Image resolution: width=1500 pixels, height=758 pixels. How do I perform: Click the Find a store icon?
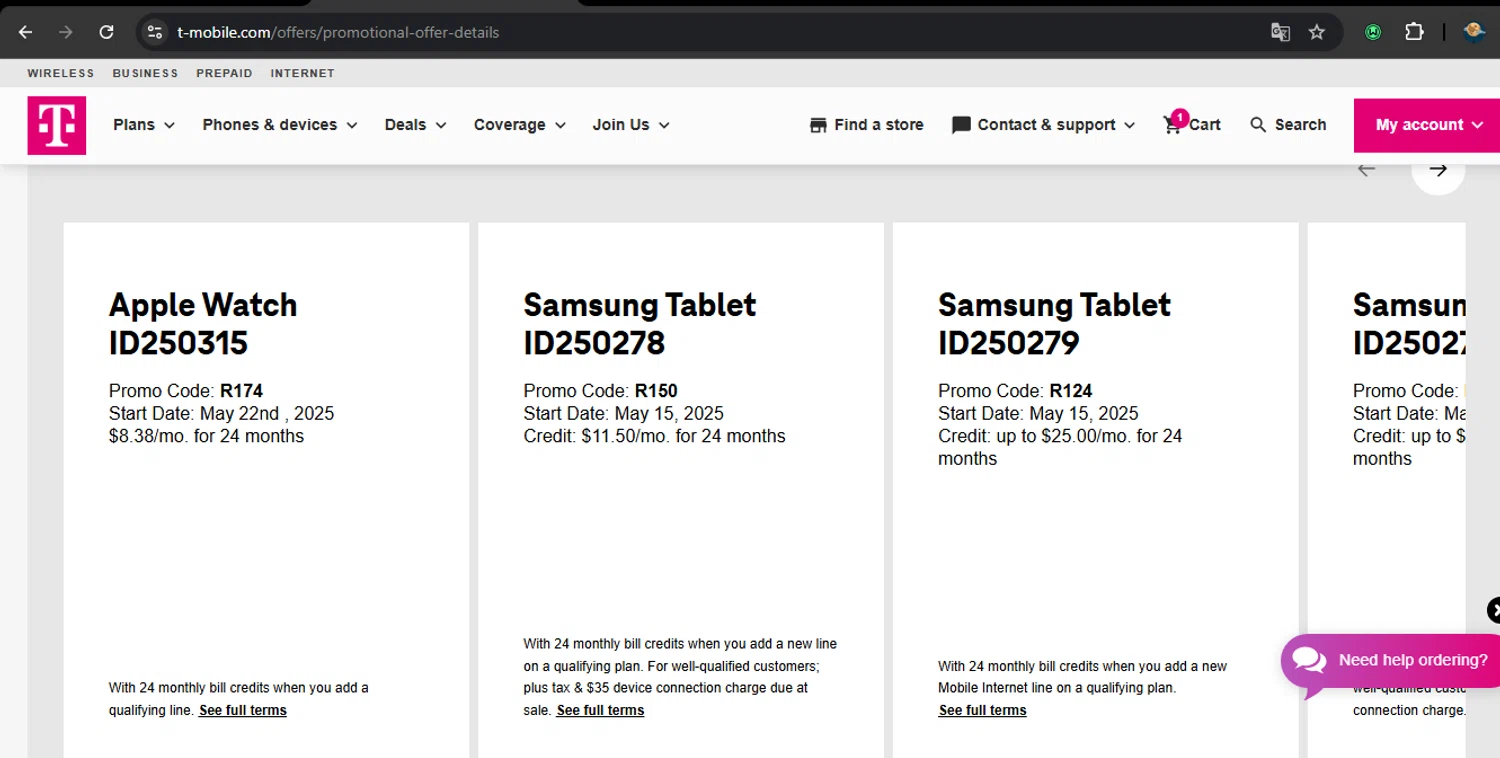pos(818,125)
